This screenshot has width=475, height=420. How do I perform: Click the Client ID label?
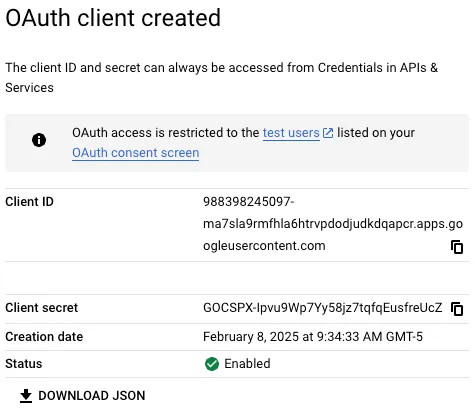(29, 202)
